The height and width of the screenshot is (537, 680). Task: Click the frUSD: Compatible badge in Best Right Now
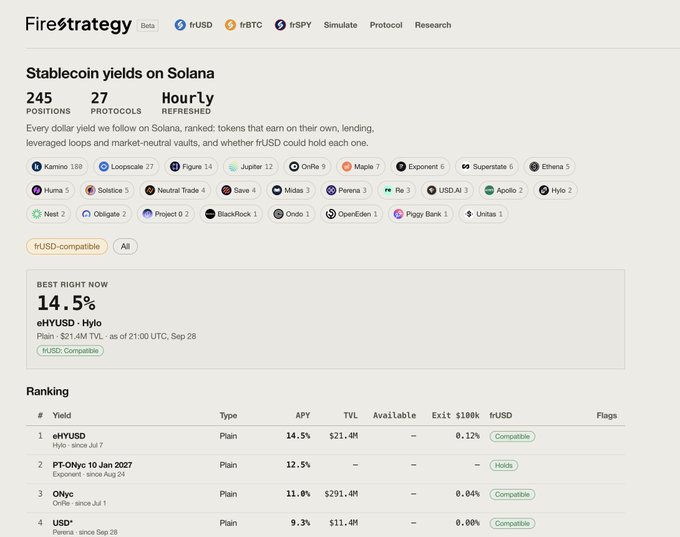pos(70,350)
